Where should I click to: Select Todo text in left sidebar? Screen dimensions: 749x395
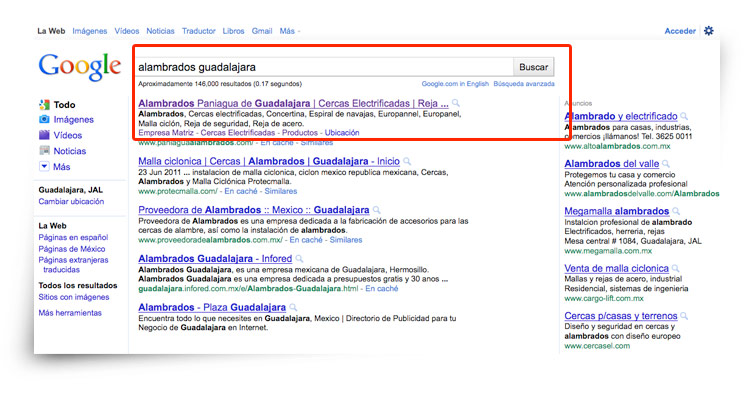(x=64, y=105)
